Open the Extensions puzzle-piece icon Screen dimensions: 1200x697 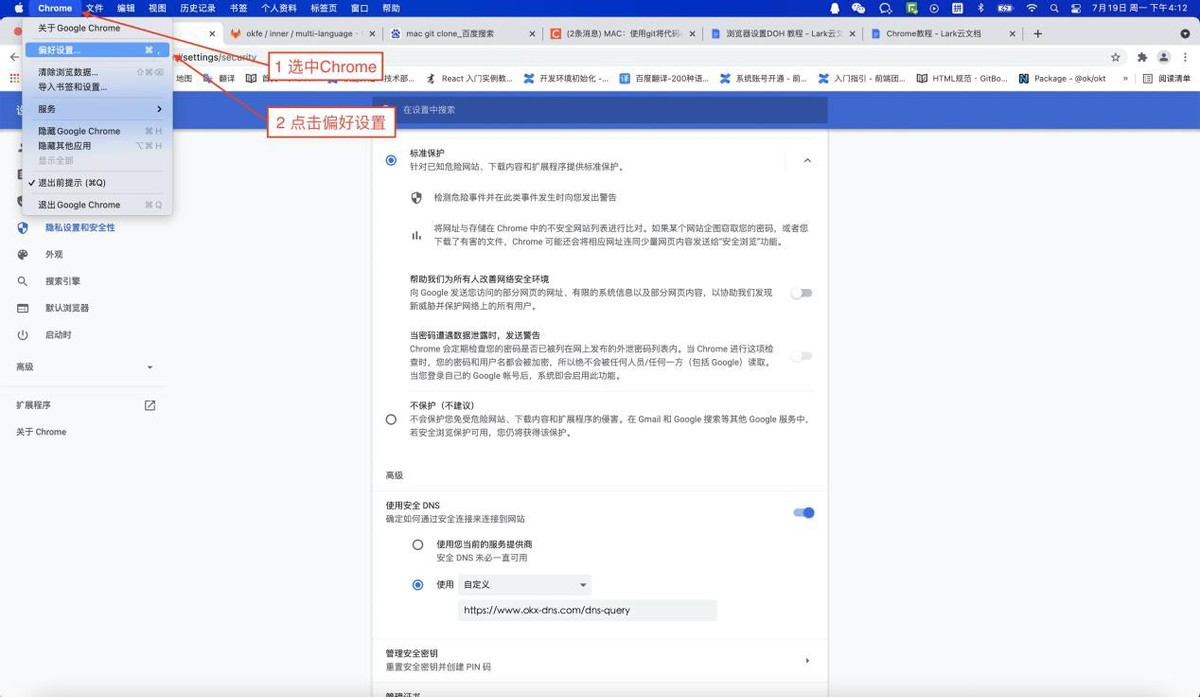pyautogui.click(x=1142, y=57)
